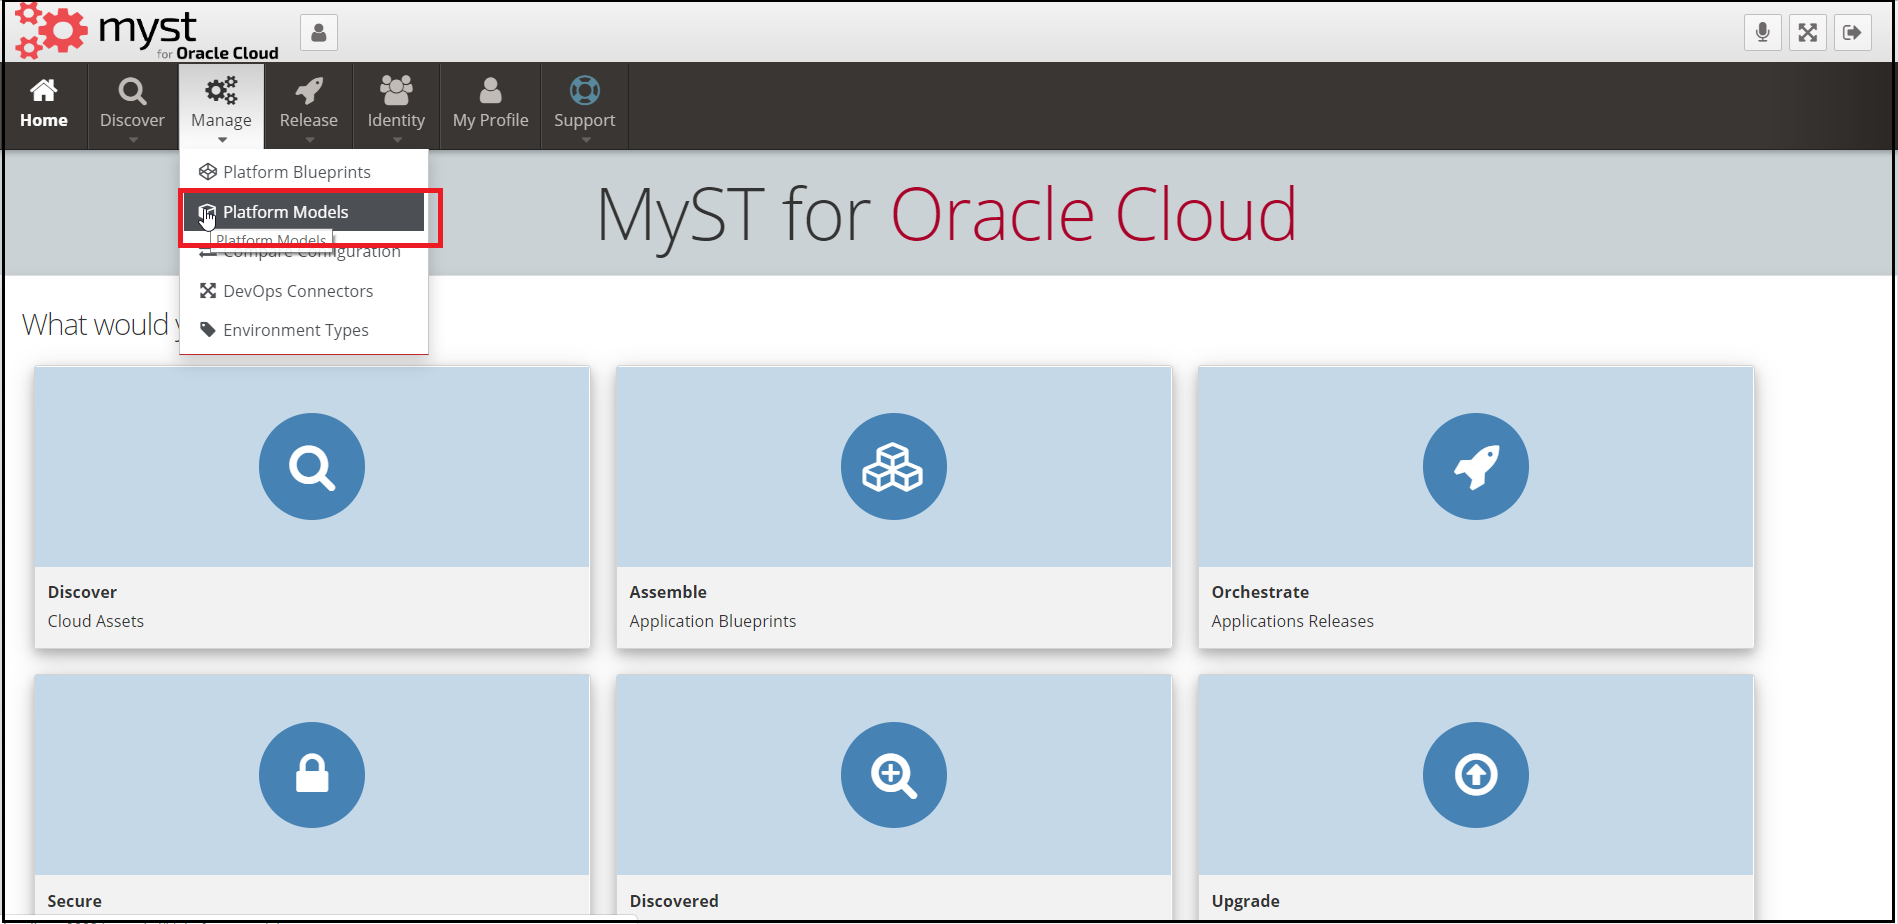Screen dimensions: 1898x924
Task: Select Environment Types menu item
Action: [295, 330]
